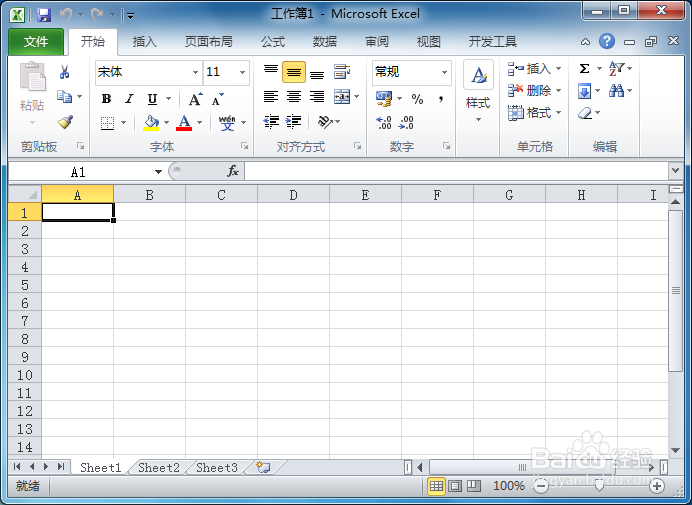Switch to the 开发工具 tab
The image size is (692, 505).
pyautogui.click(x=493, y=42)
